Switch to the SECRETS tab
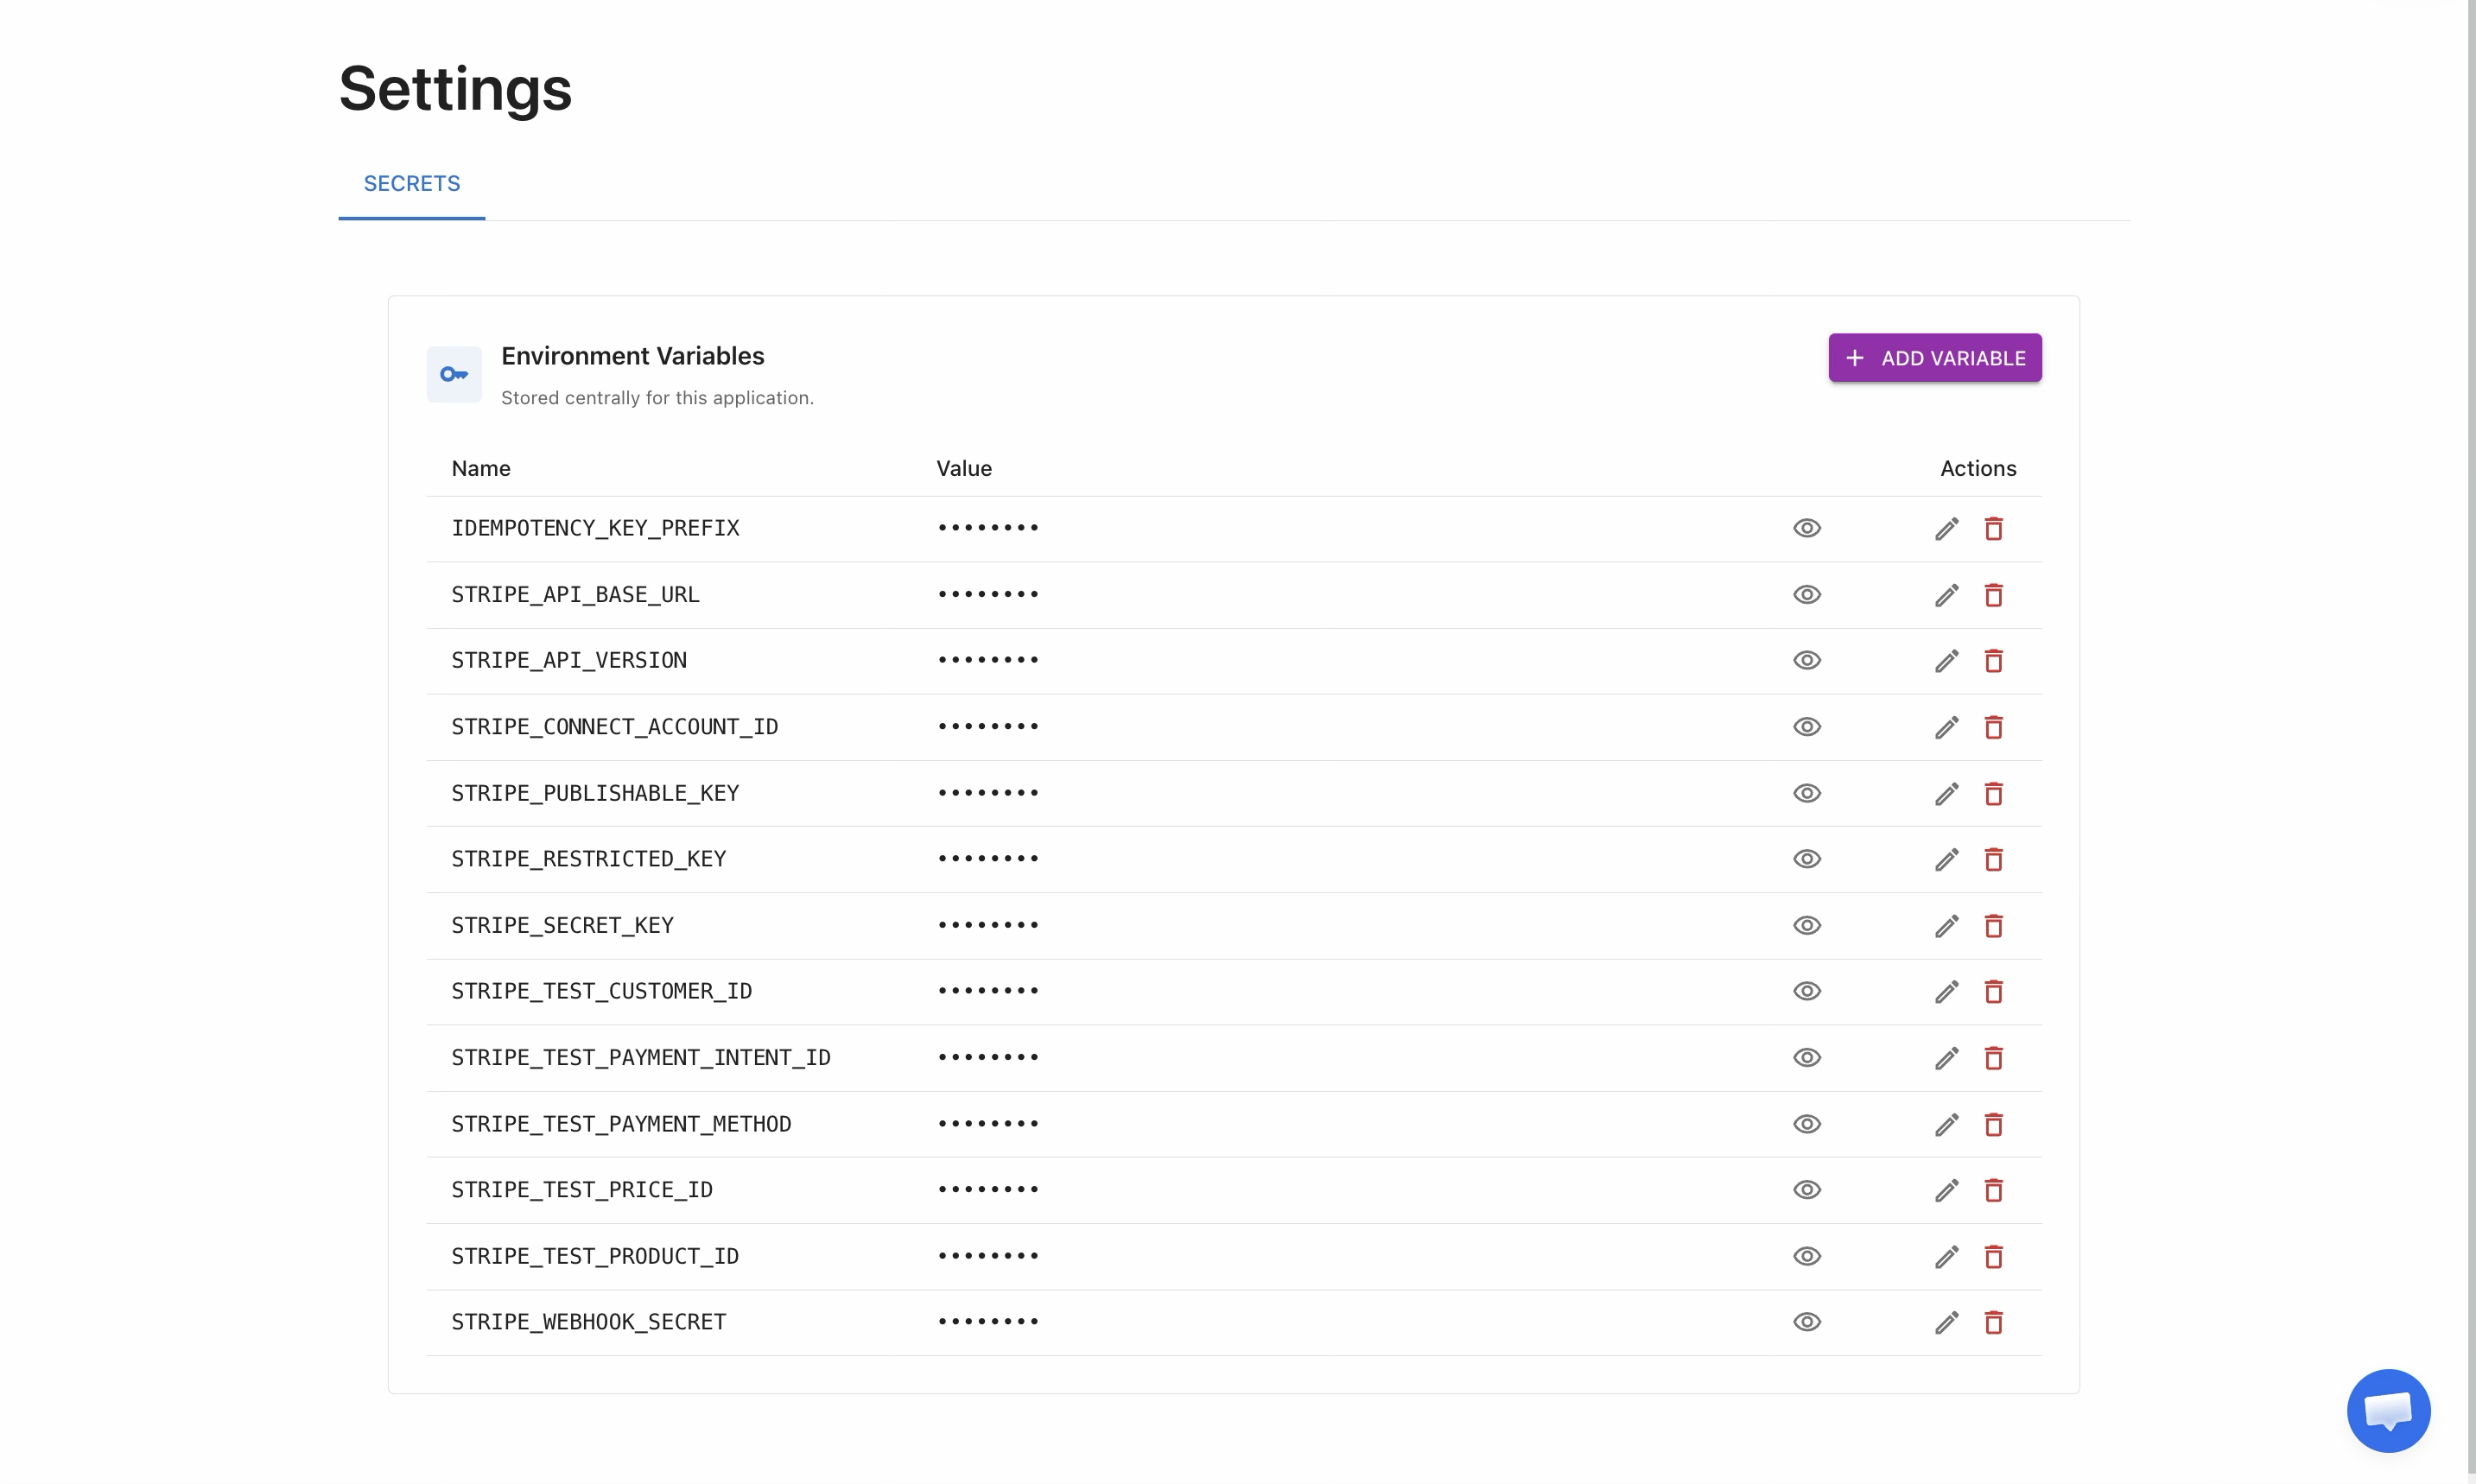This screenshot has height=1484, width=2476. click(412, 184)
